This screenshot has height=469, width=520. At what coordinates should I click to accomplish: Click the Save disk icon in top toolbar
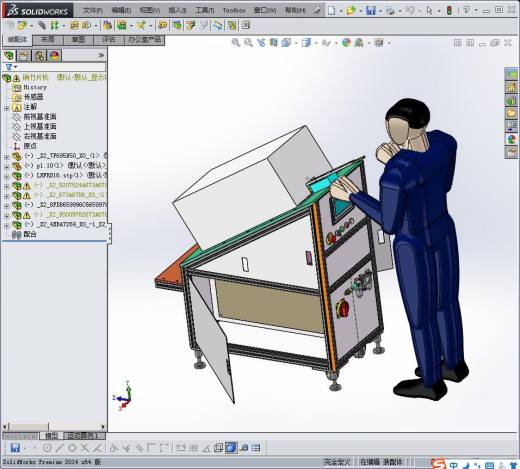coord(371,11)
